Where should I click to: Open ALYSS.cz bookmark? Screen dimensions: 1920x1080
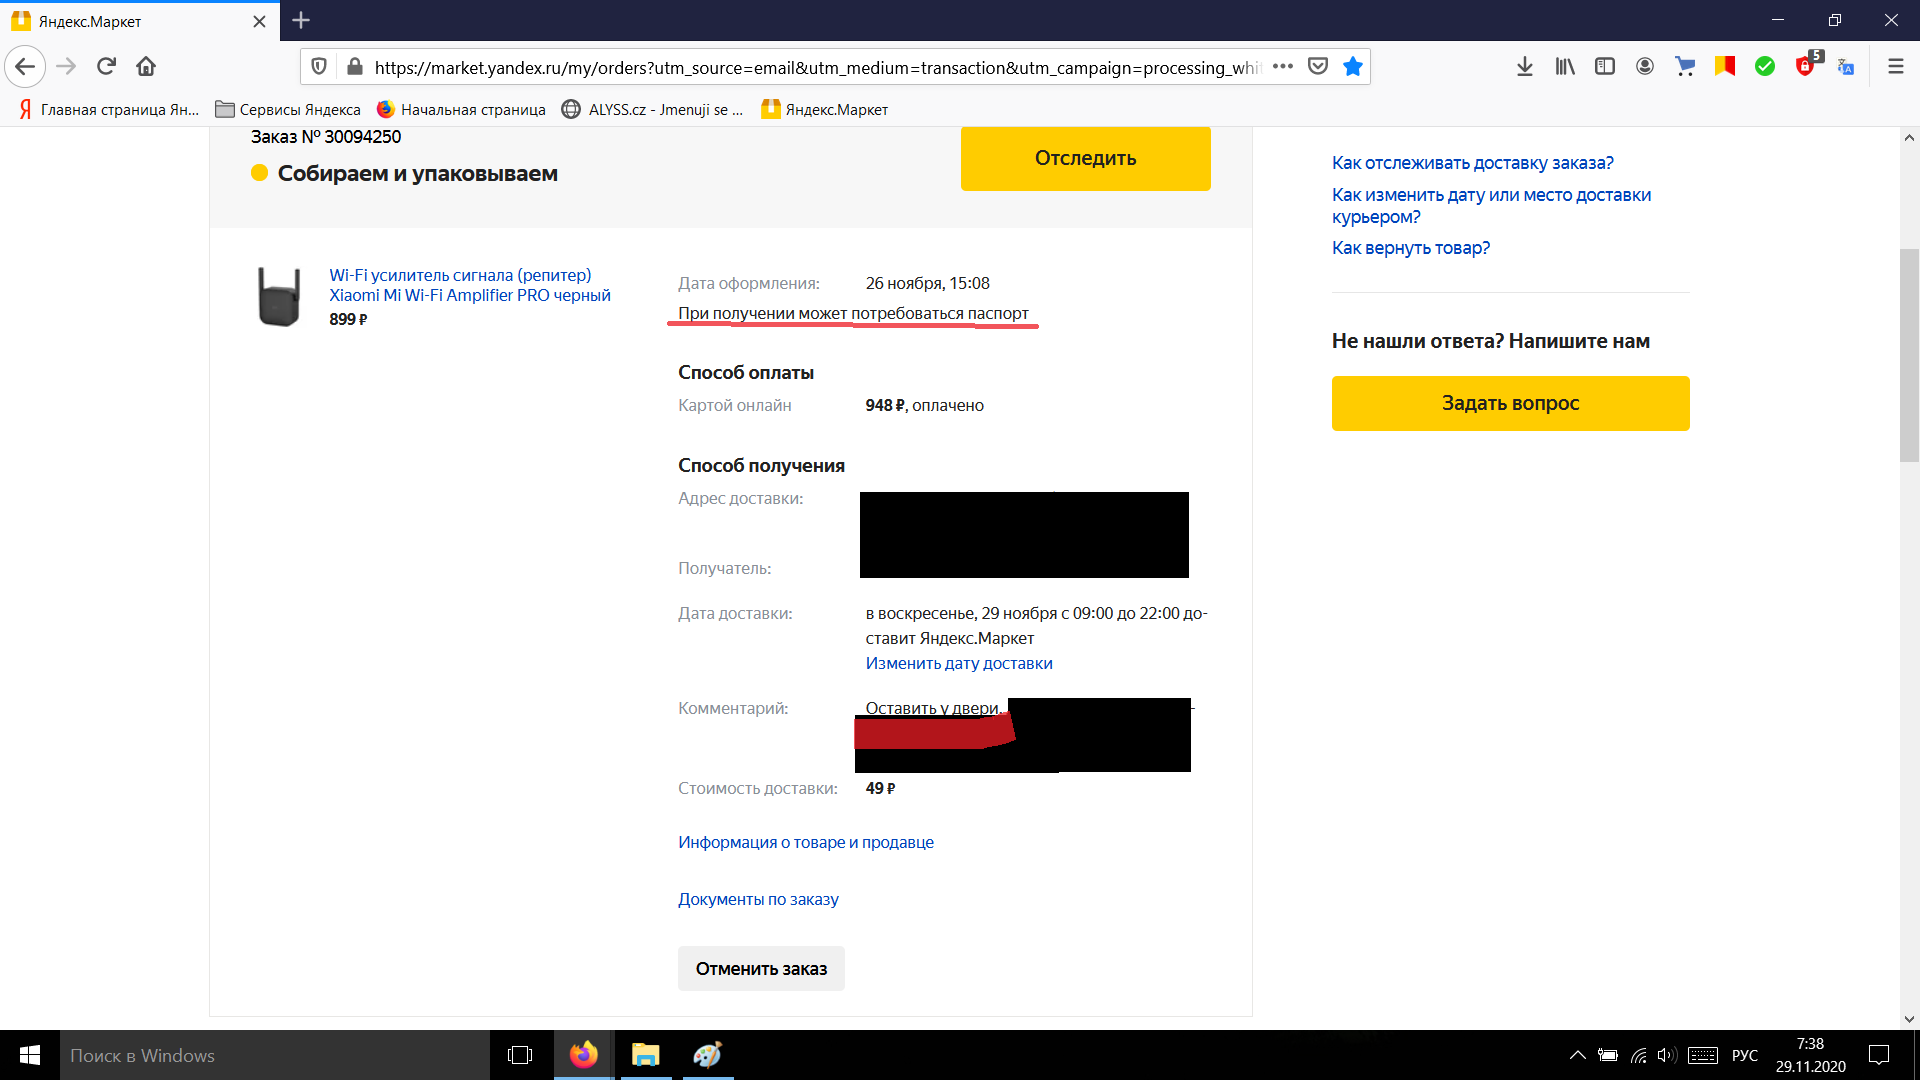tap(653, 110)
